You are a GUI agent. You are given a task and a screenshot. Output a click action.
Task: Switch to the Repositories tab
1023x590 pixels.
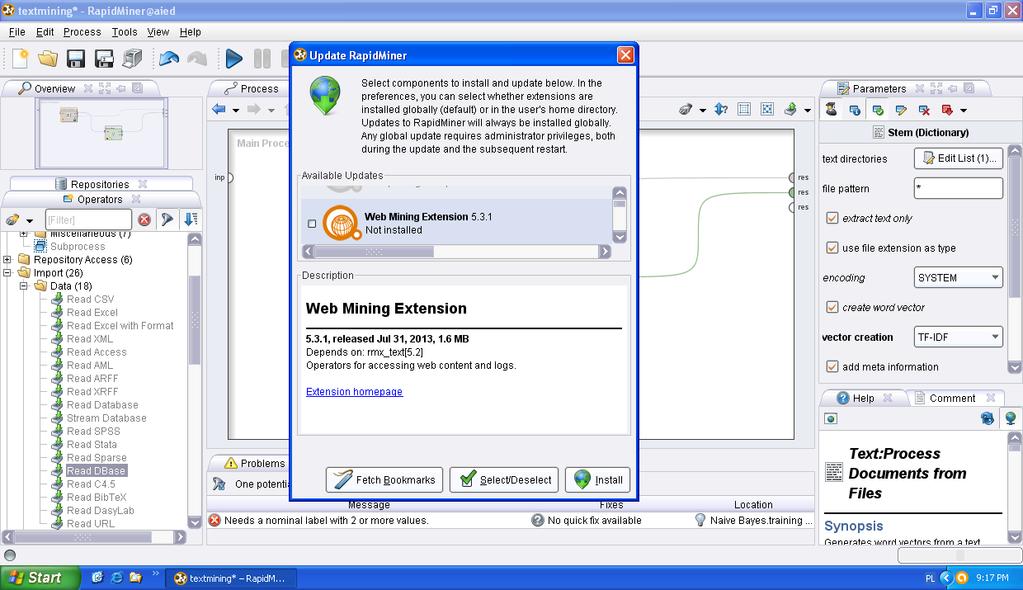pos(99,184)
